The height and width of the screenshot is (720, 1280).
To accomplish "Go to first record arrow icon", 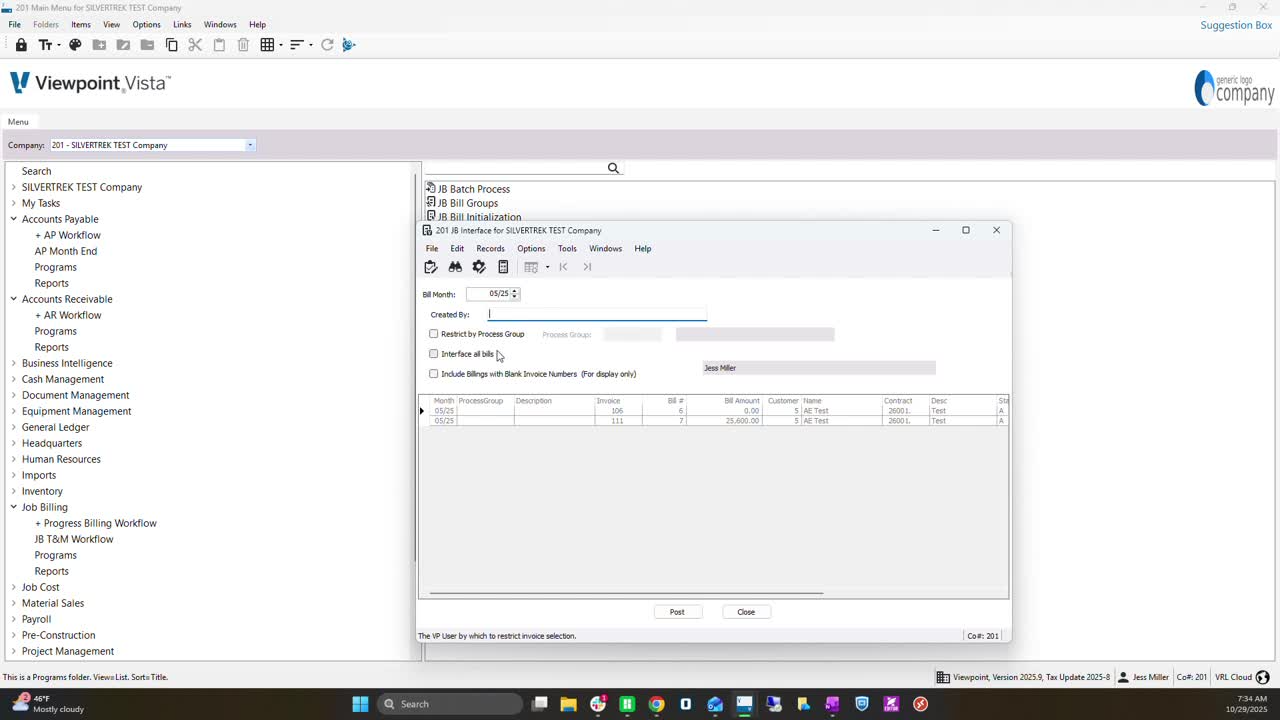I will 563,267.
